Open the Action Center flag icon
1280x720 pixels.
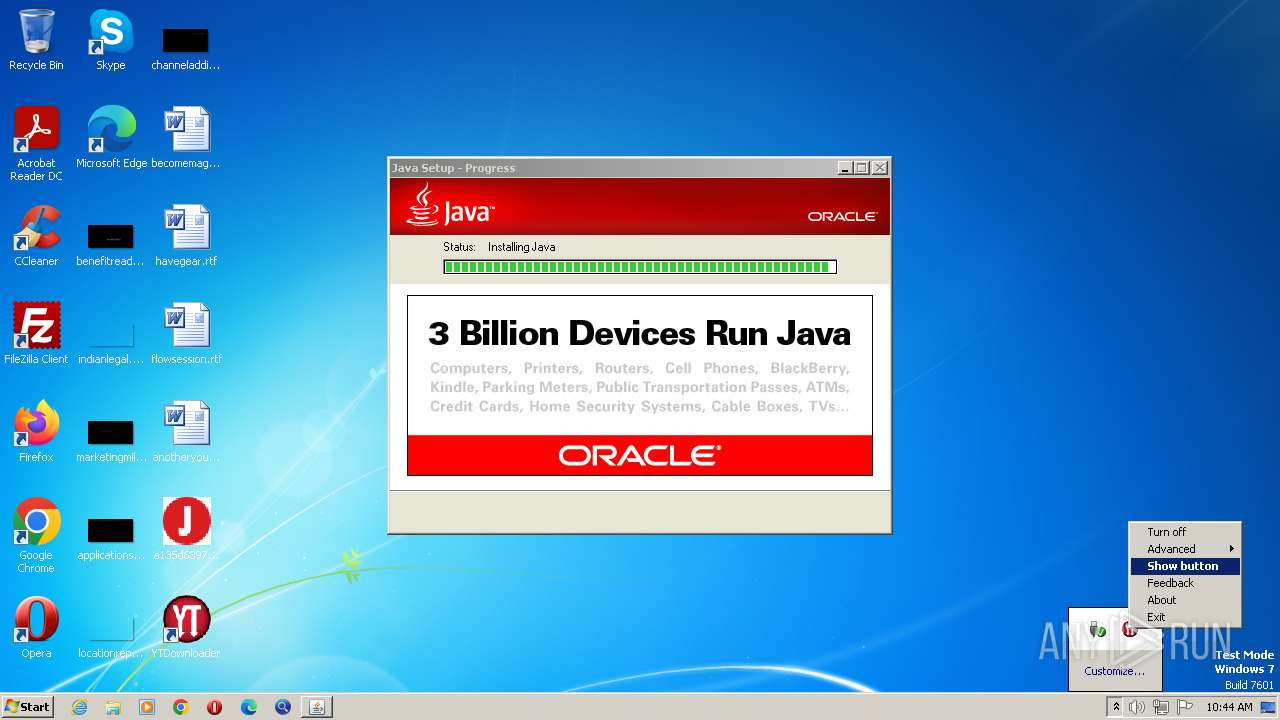(1185, 707)
